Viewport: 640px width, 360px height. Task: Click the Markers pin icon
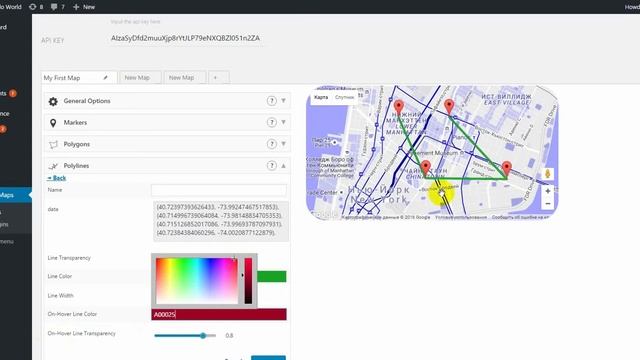point(53,123)
